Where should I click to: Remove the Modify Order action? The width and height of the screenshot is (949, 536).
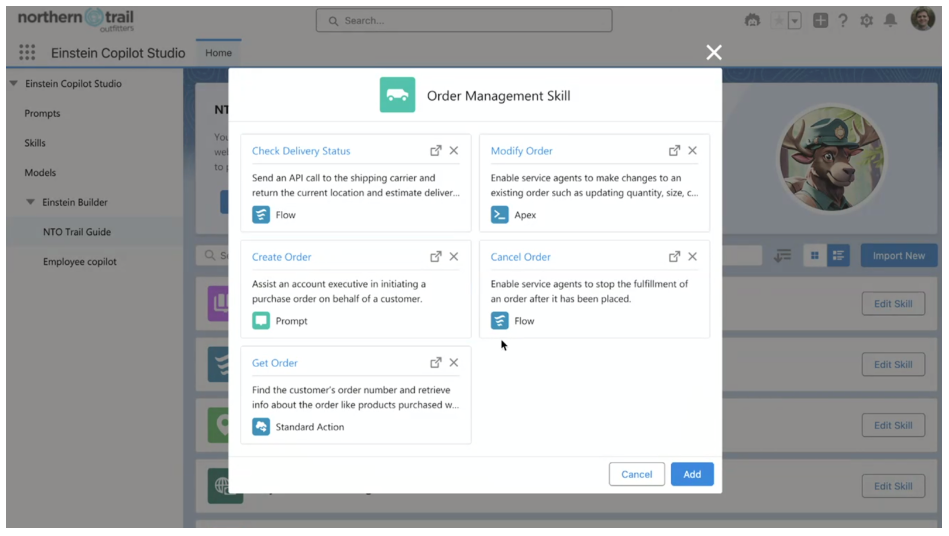coord(692,151)
